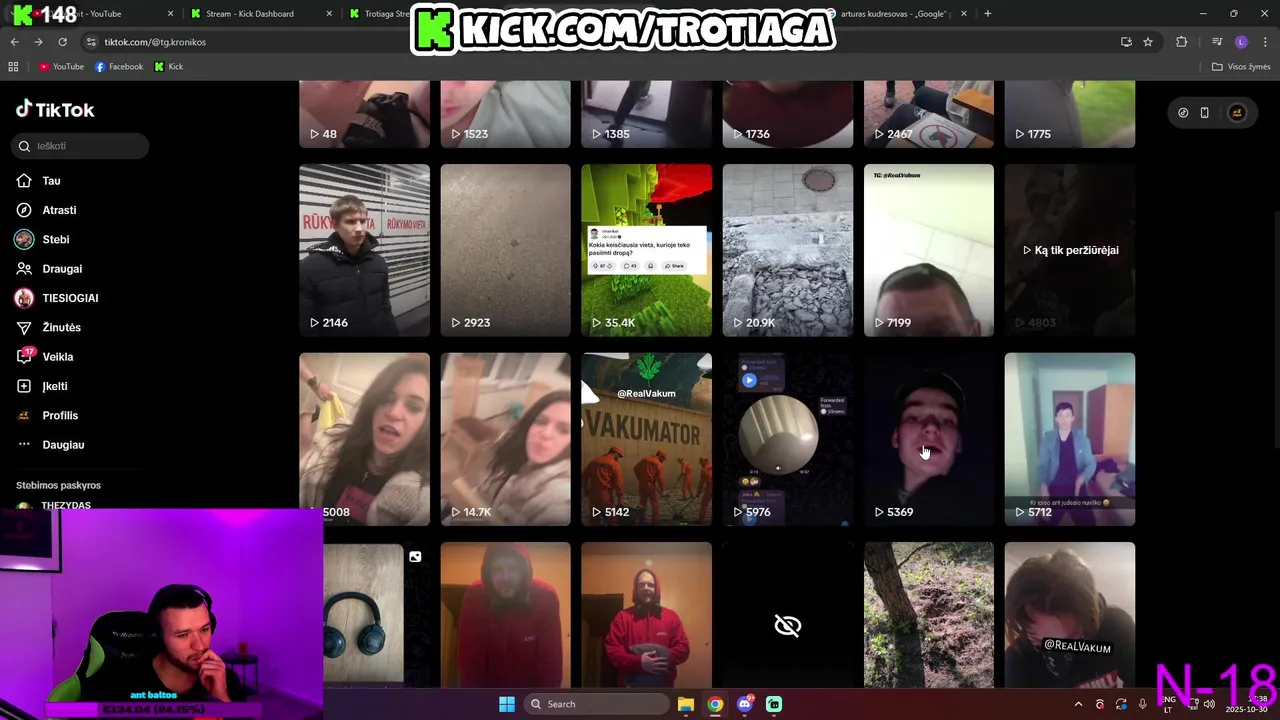
Task: Close the Stream - Kick Dashboard tab
Action: tap(330, 14)
